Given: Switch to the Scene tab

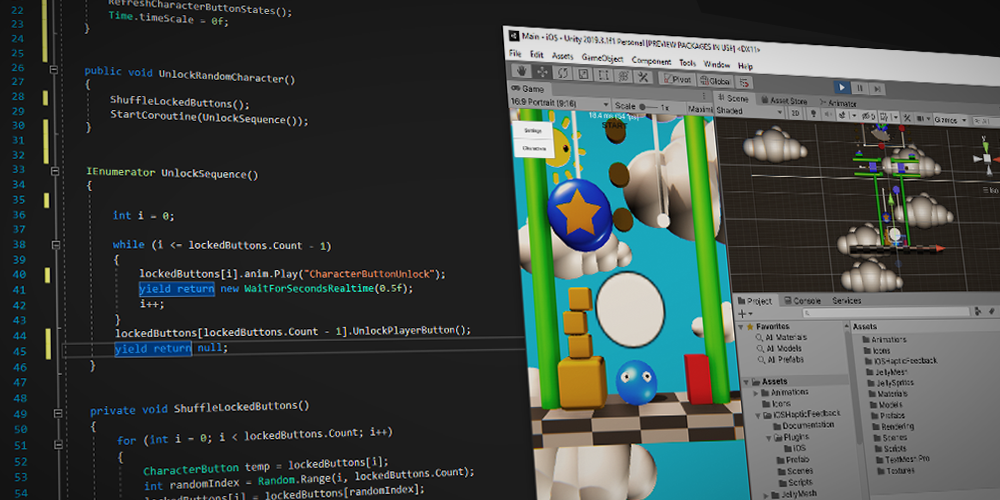Looking at the screenshot, I should pyautogui.click(x=734, y=98).
